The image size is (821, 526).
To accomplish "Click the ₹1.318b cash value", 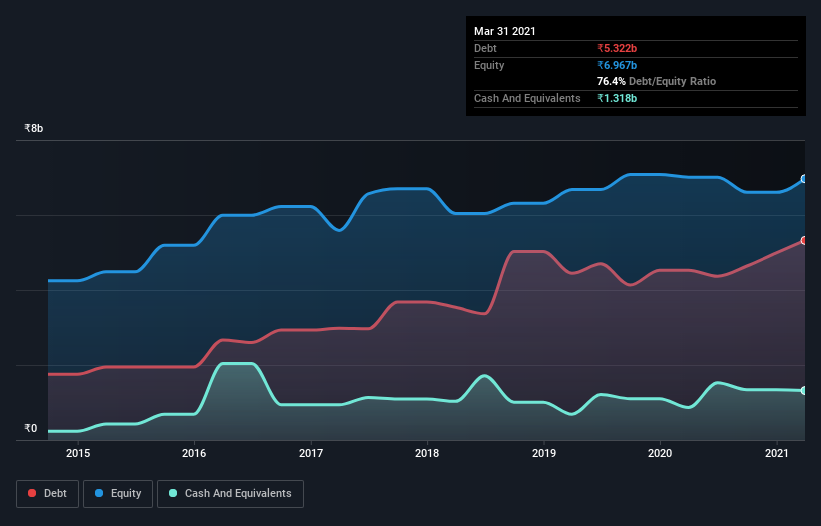I will (x=617, y=98).
